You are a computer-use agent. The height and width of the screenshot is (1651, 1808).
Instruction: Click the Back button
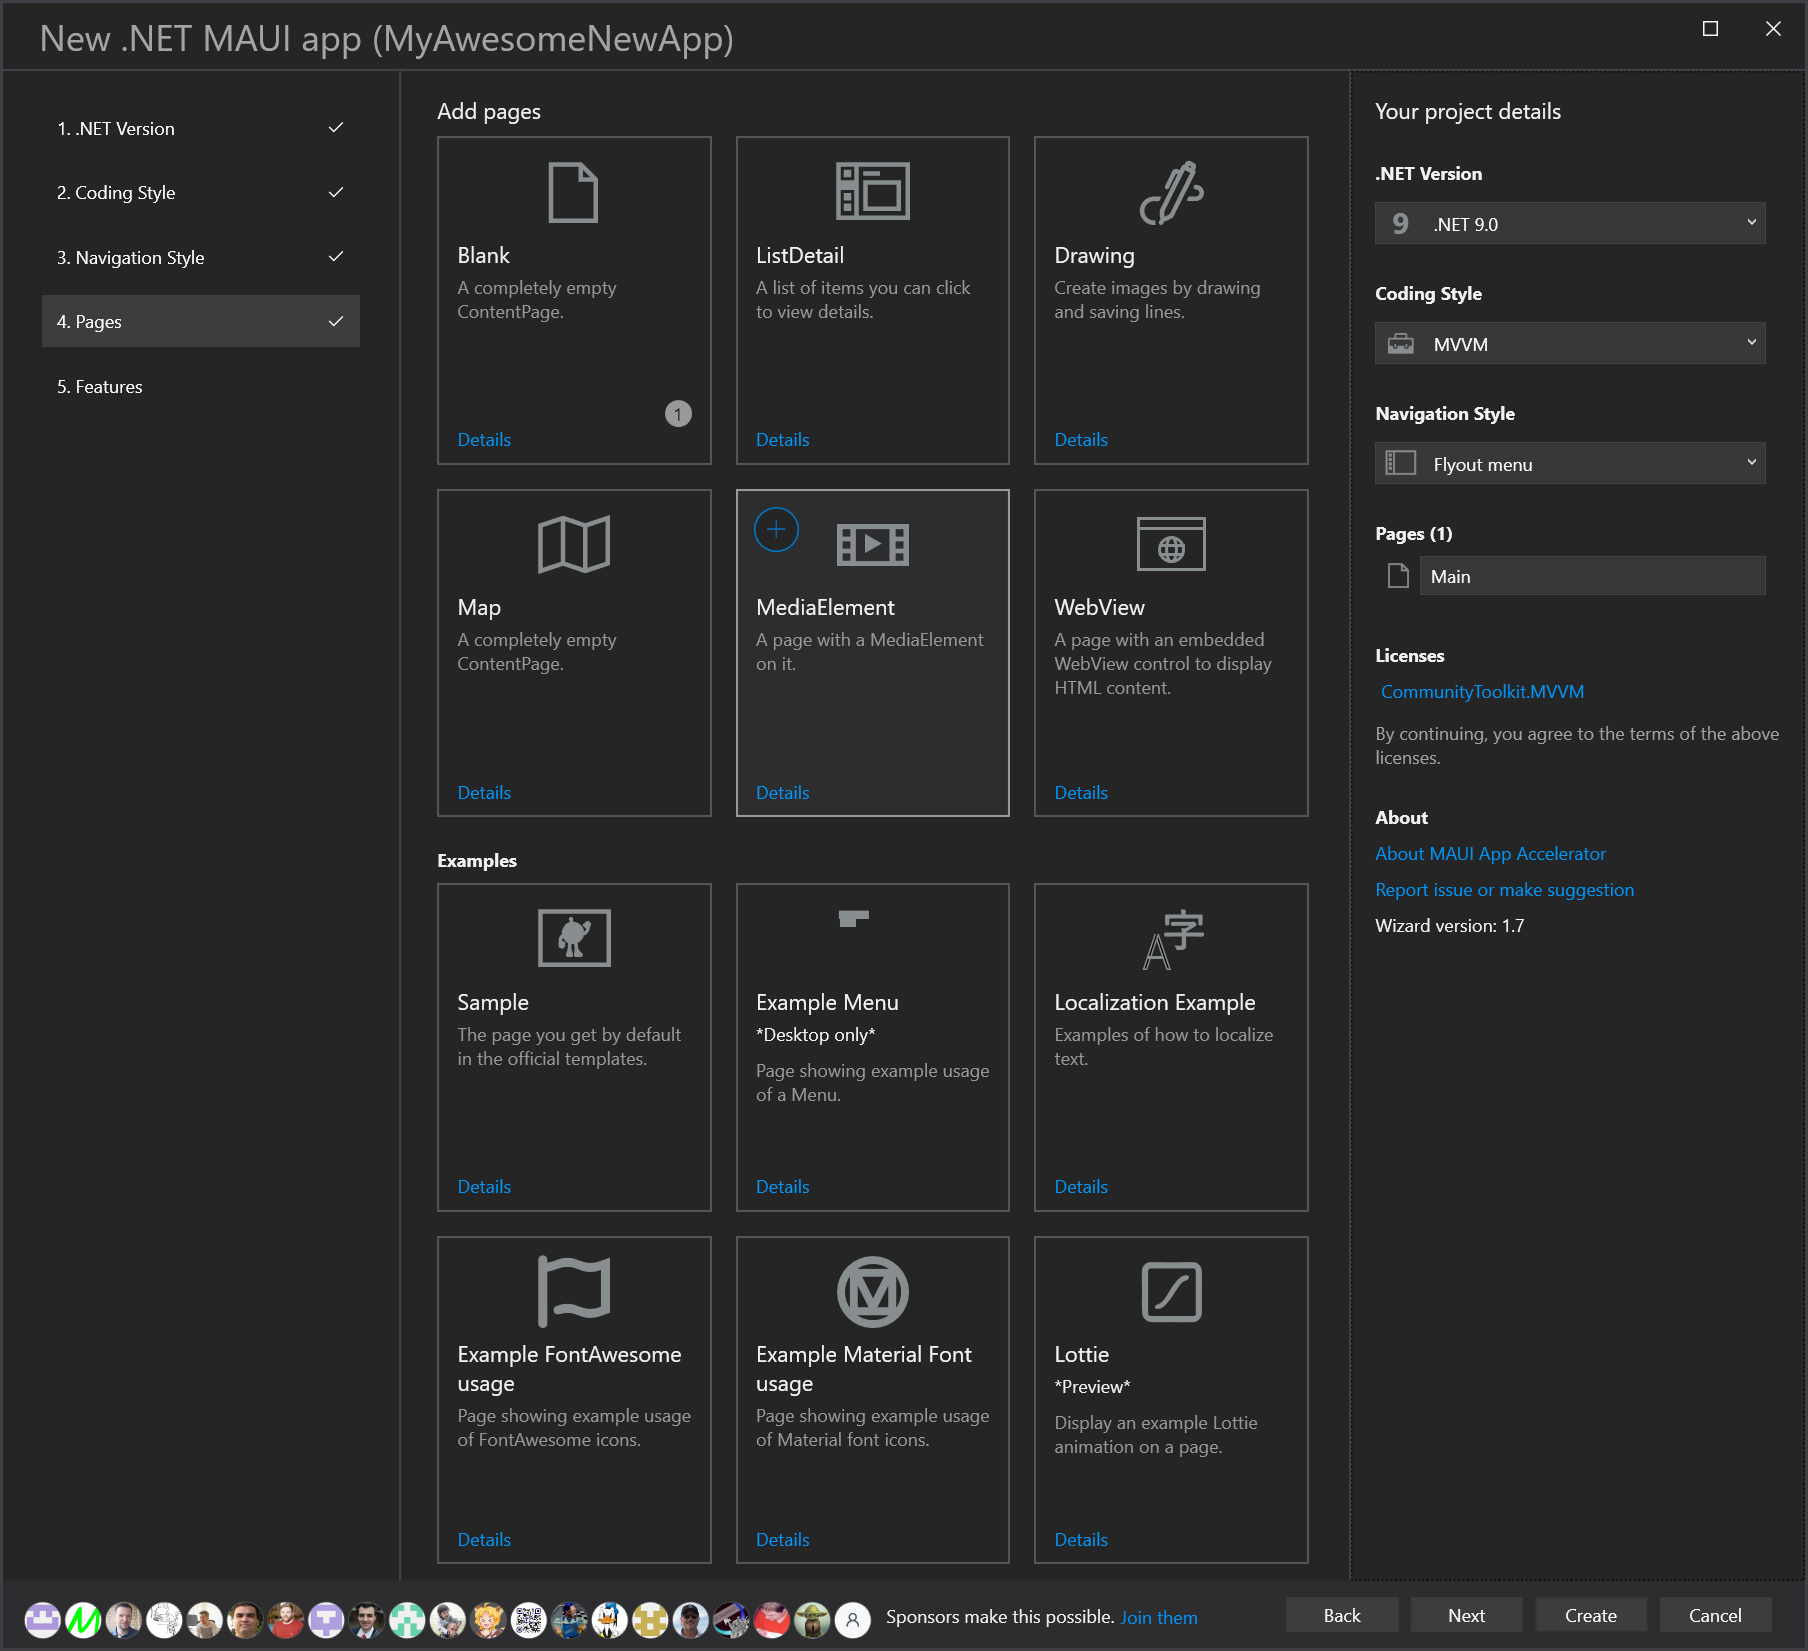(x=1342, y=1615)
